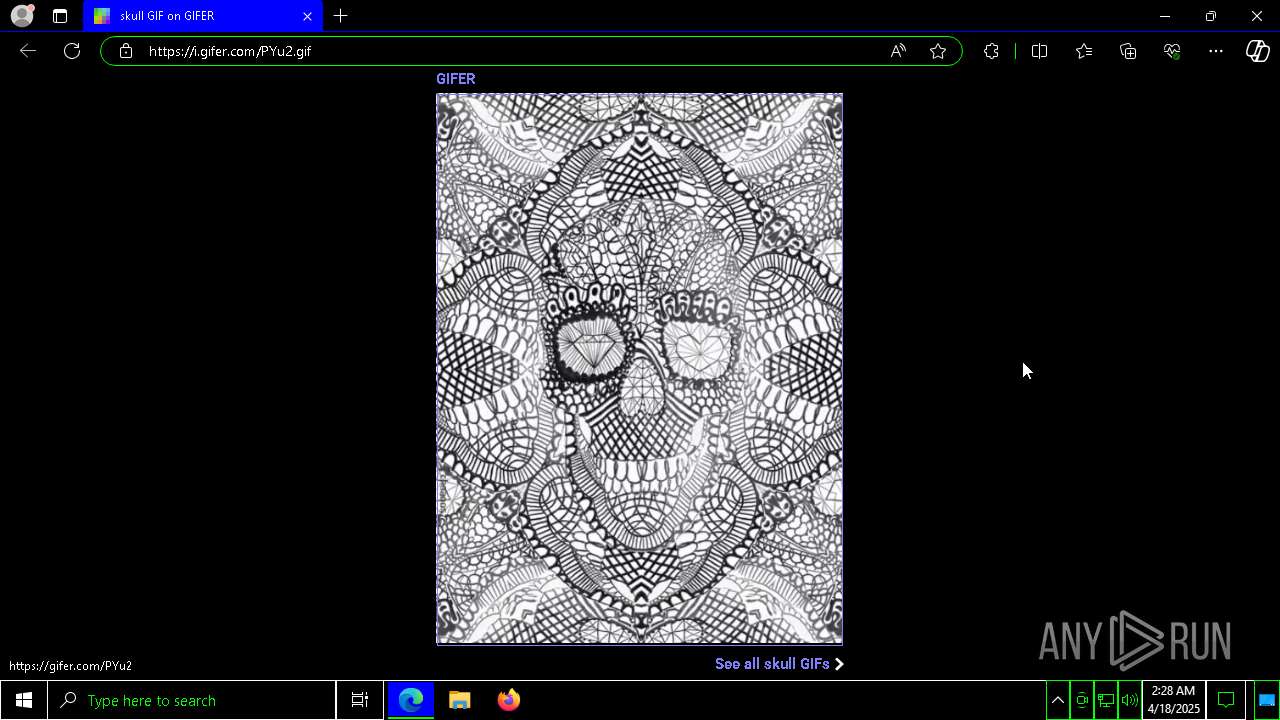
Task: Toggle split screen view
Action: (1039, 51)
